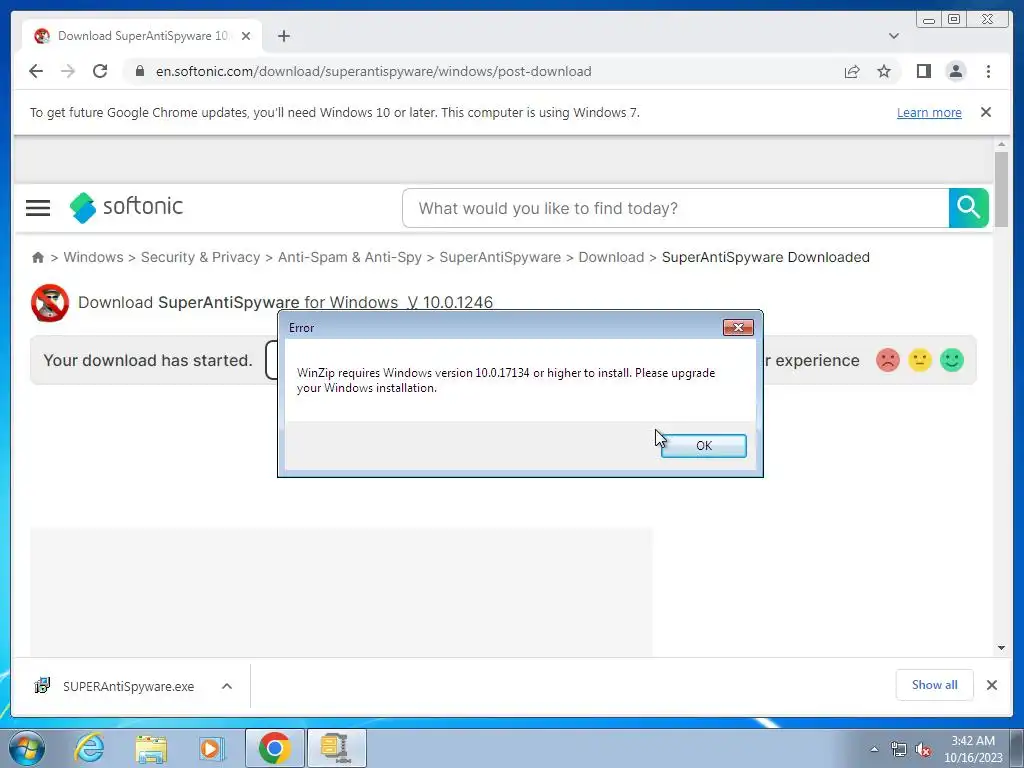The width and height of the screenshot is (1024, 768).
Task: Click the page scrollbar up arrow
Action: 1002,144
